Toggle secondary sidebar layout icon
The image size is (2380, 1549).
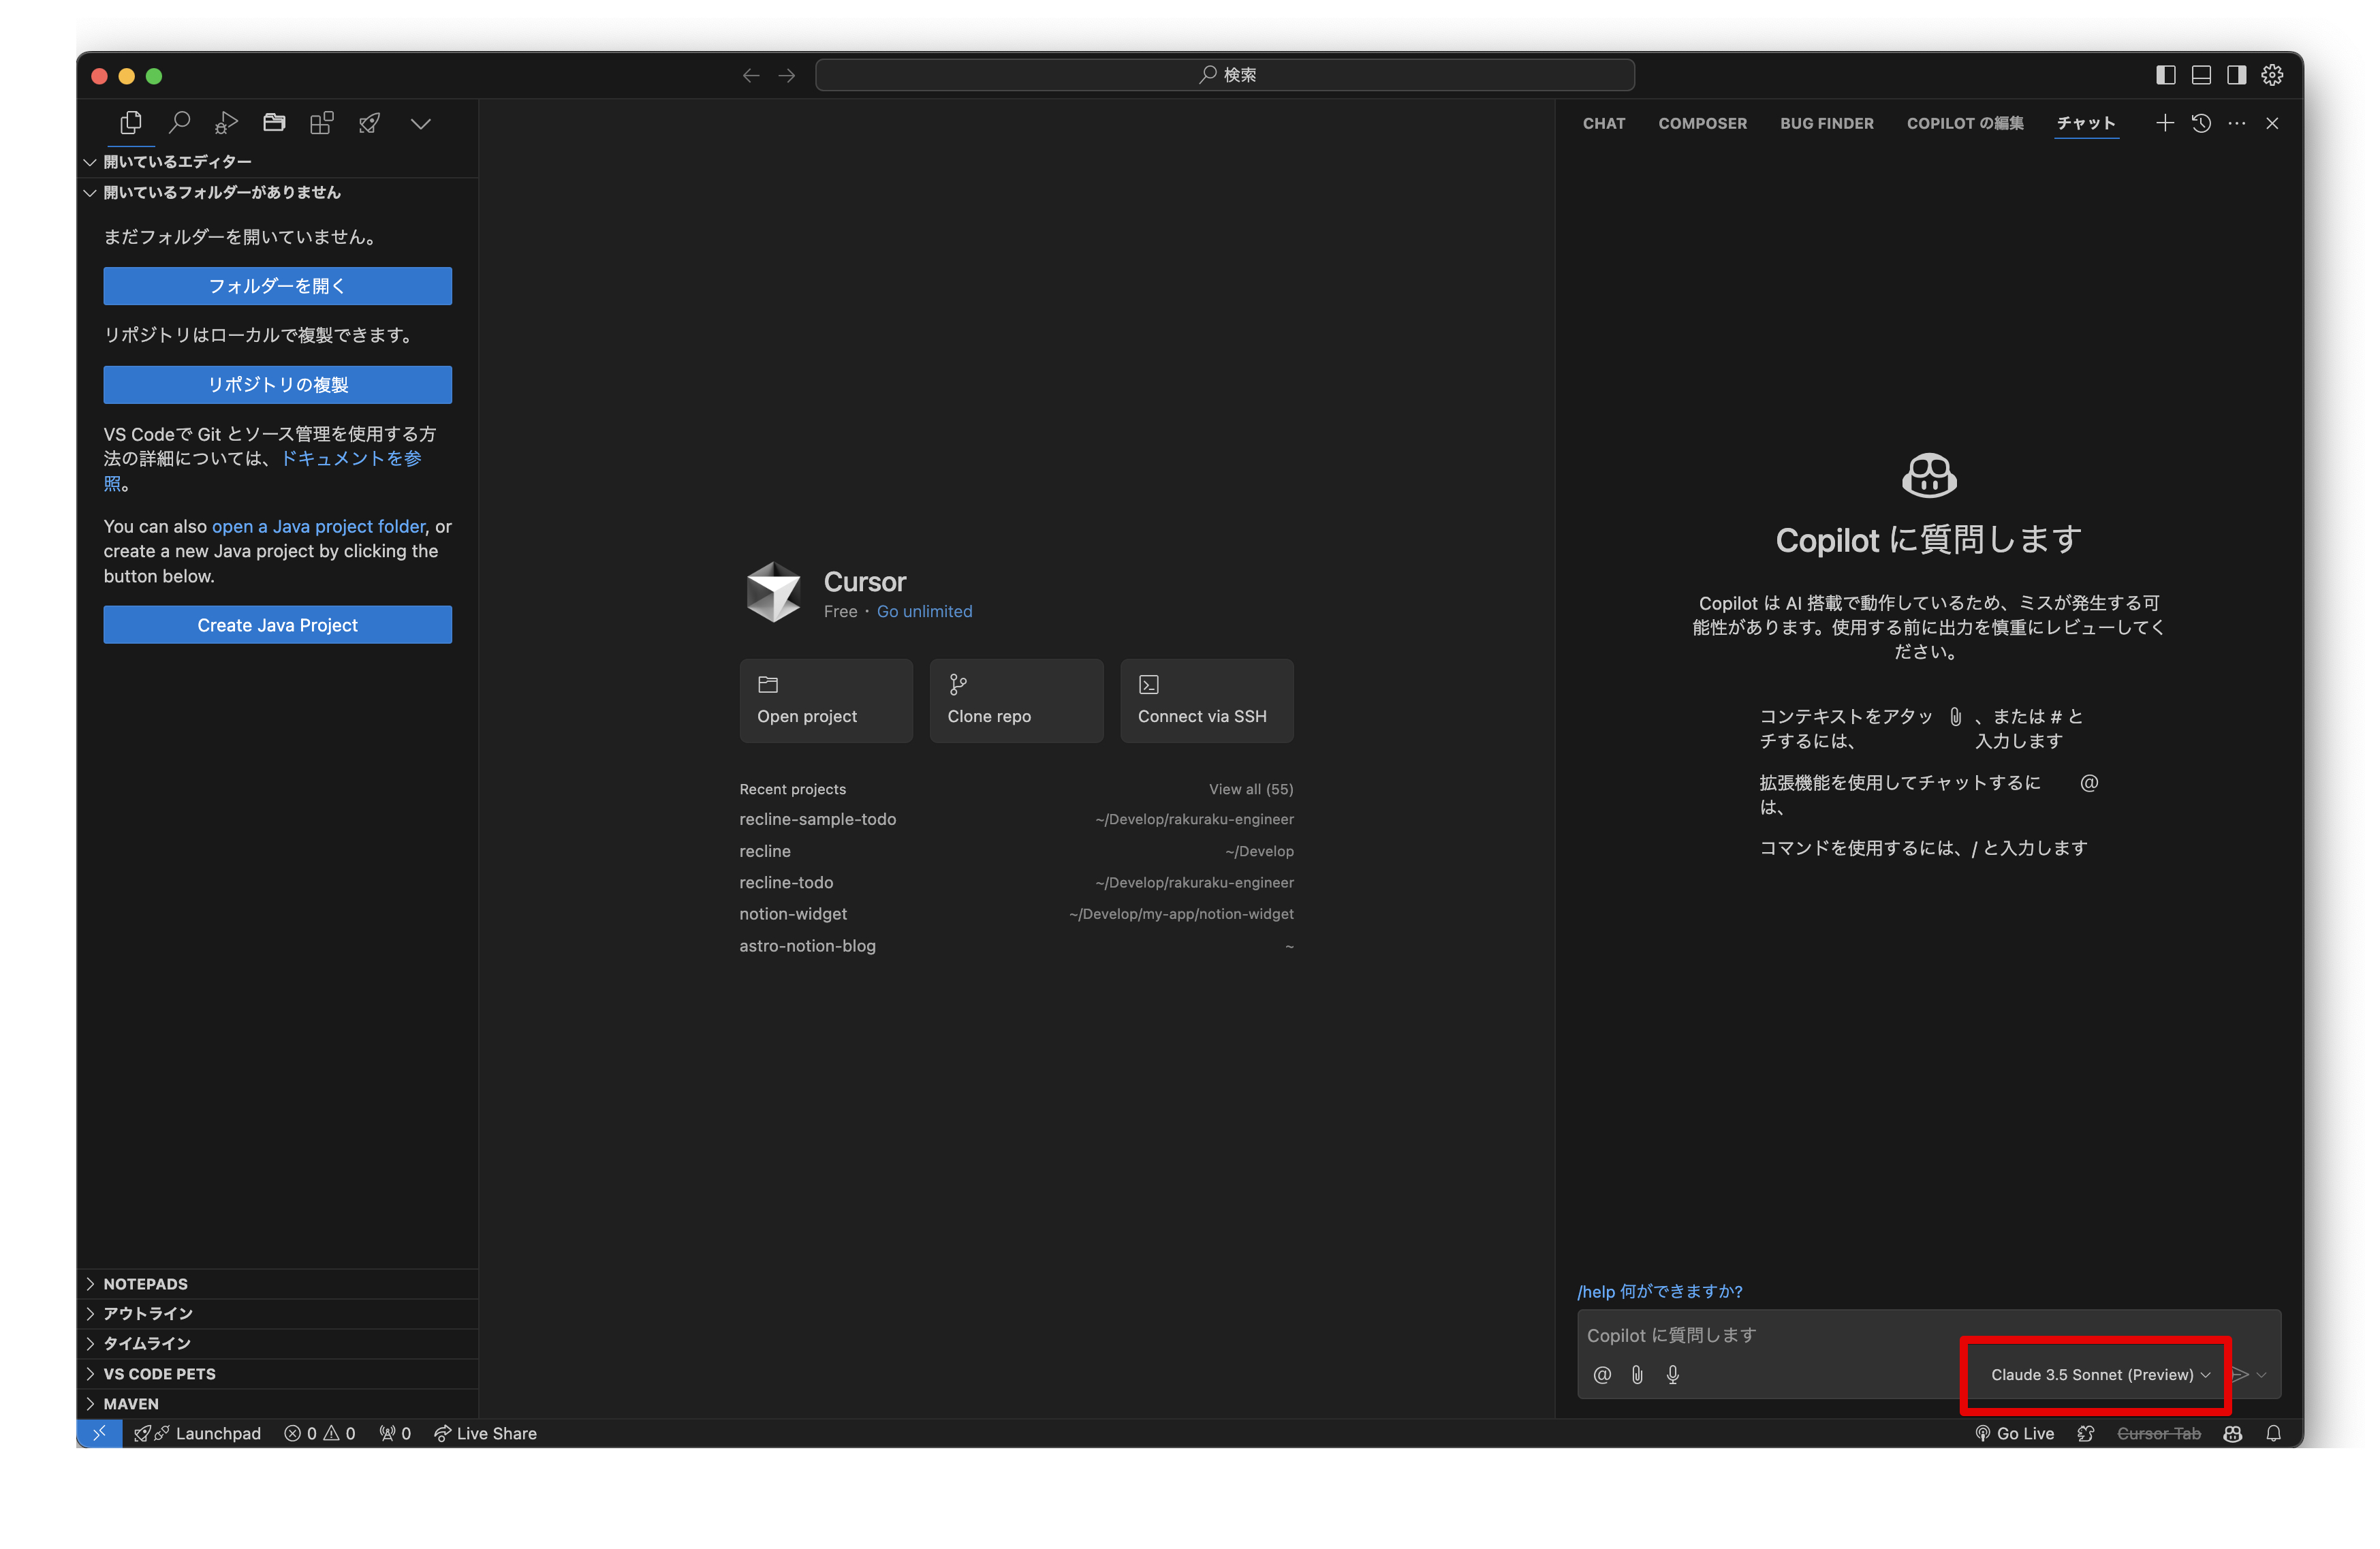coord(2237,75)
